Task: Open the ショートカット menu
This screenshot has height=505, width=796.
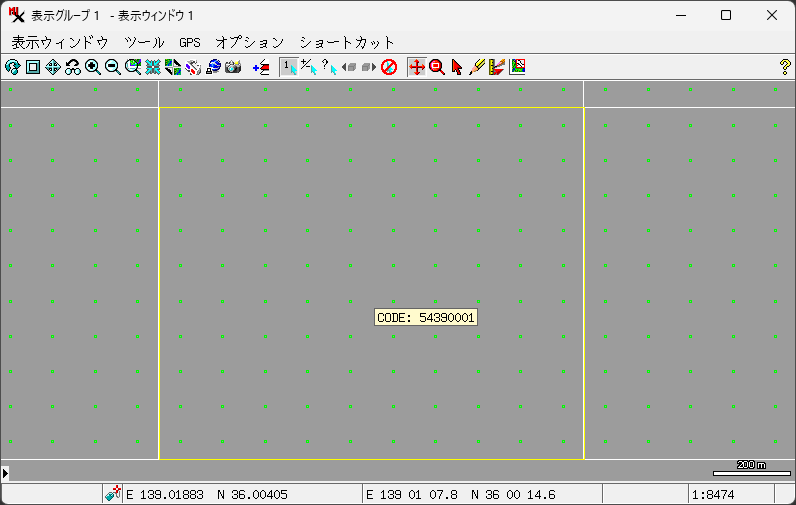Action: click(x=347, y=42)
